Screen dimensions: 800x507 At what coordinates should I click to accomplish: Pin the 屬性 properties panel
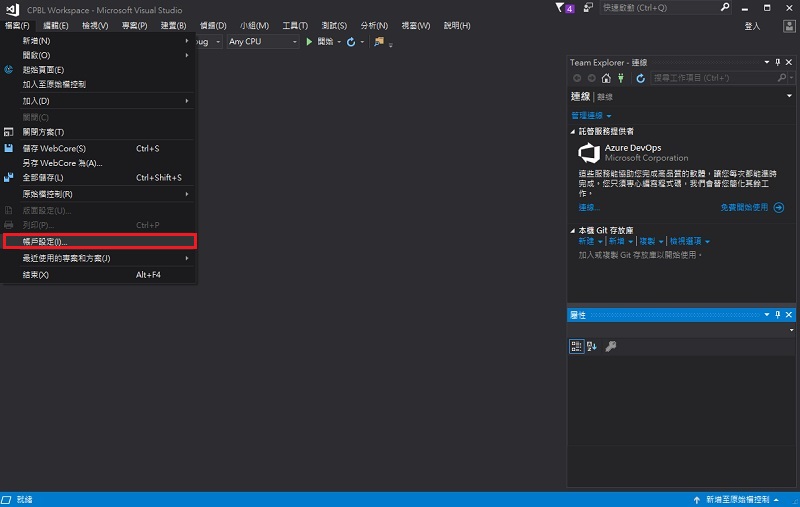(x=778, y=315)
